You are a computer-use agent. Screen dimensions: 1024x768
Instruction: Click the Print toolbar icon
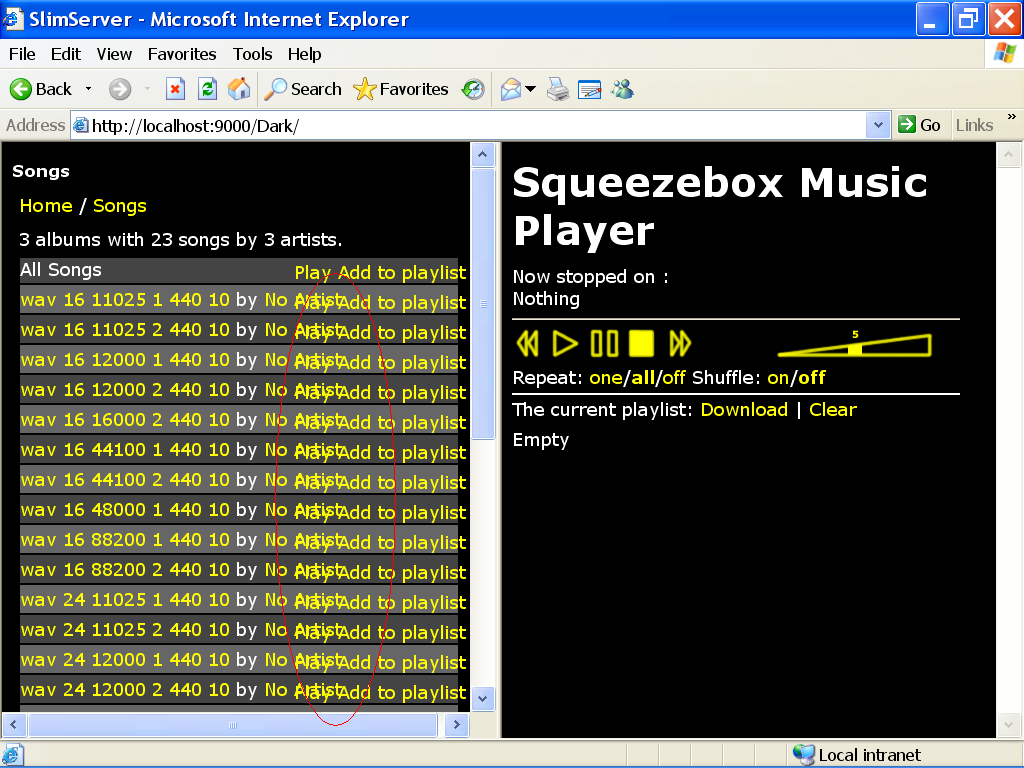coord(558,89)
